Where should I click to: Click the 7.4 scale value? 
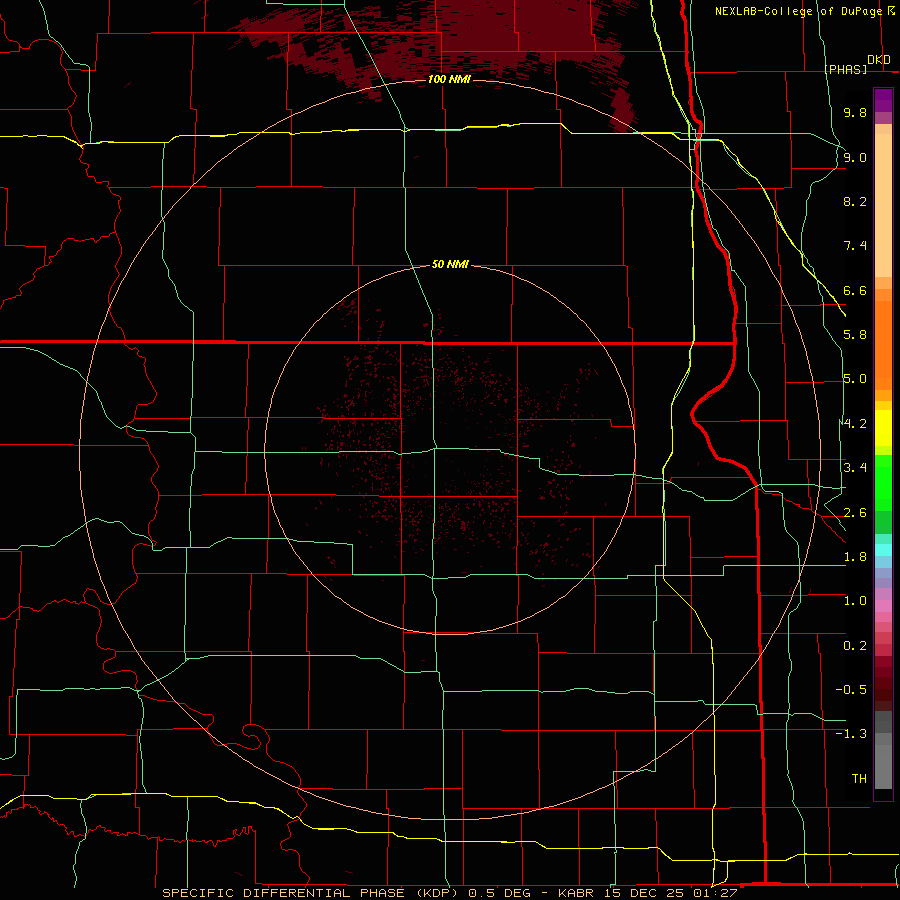pos(855,246)
